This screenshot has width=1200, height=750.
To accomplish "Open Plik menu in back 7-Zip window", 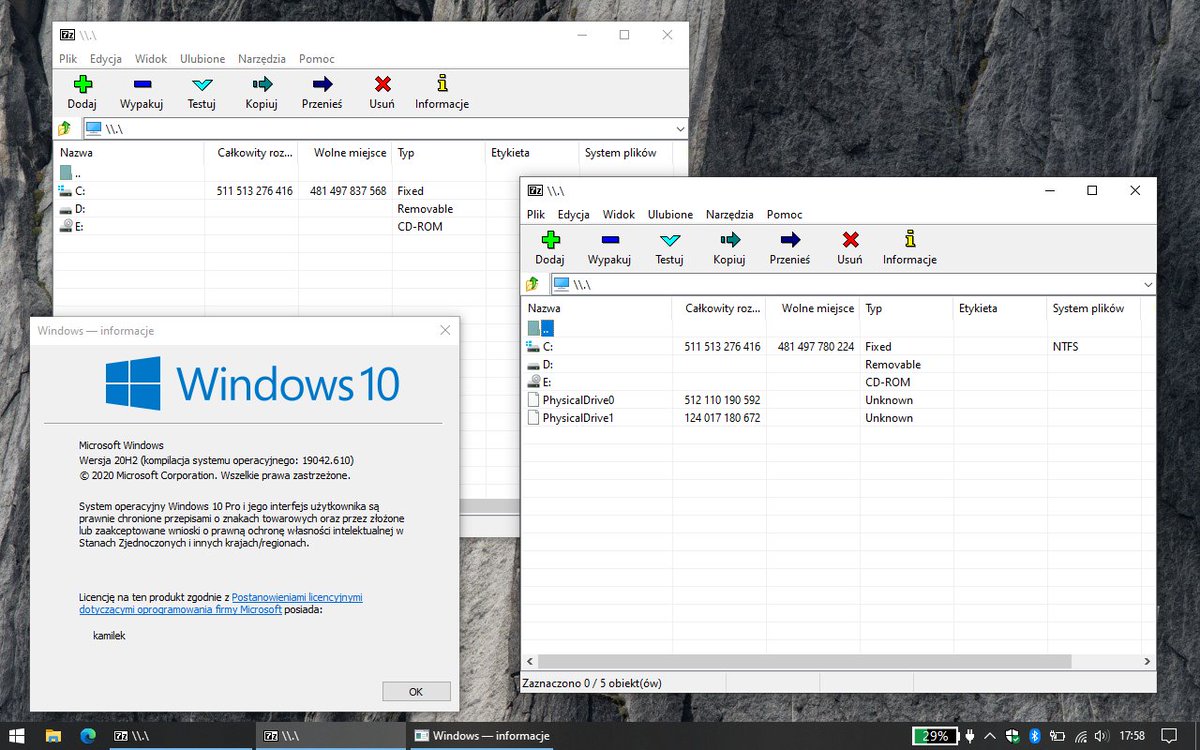I will click(68, 59).
